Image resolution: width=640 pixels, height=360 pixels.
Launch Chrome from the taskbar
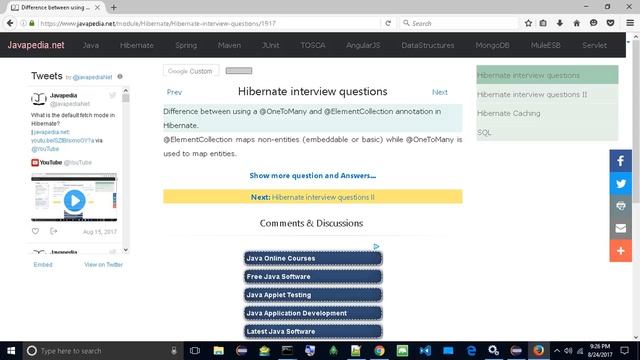click(x=379, y=351)
